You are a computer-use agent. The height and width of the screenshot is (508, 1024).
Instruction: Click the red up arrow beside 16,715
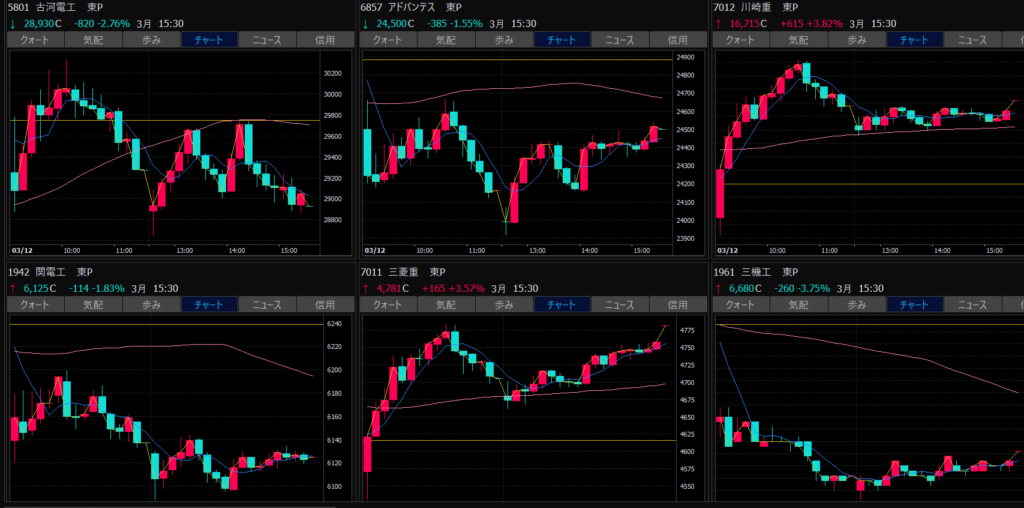pyautogui.click(x=718, y=23)
